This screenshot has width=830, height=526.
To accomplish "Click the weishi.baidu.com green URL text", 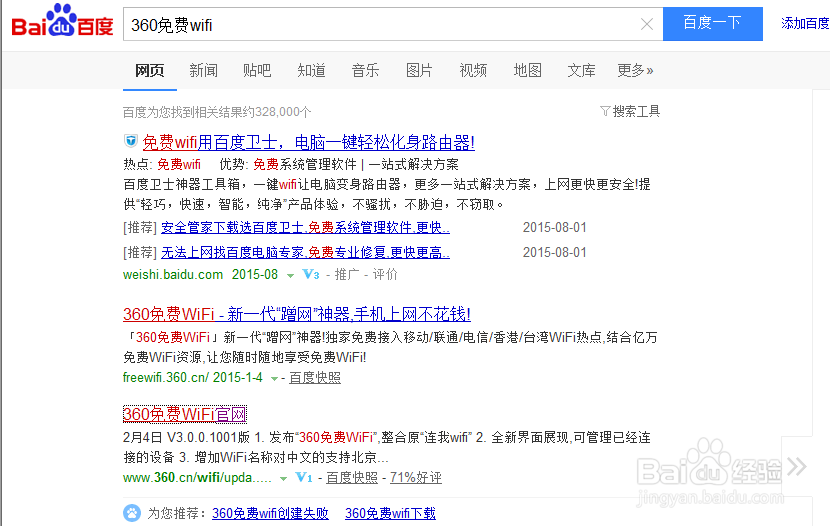I will [x=173, y=274].
